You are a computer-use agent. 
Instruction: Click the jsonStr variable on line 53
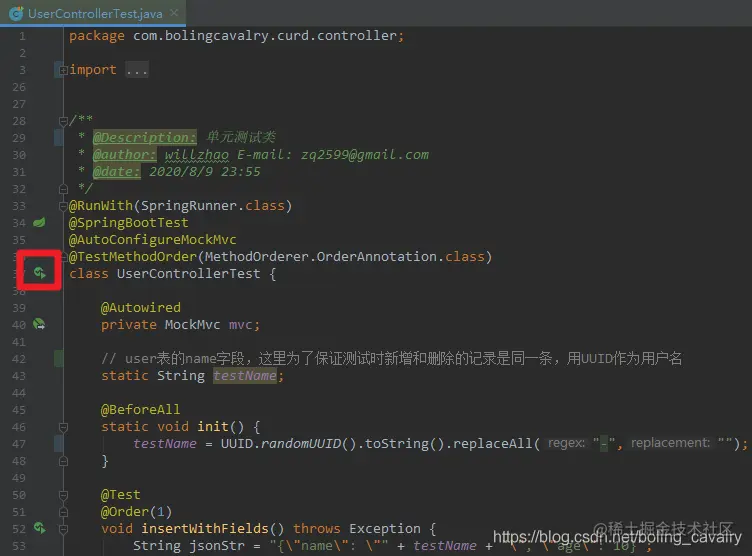coord(216,546)
